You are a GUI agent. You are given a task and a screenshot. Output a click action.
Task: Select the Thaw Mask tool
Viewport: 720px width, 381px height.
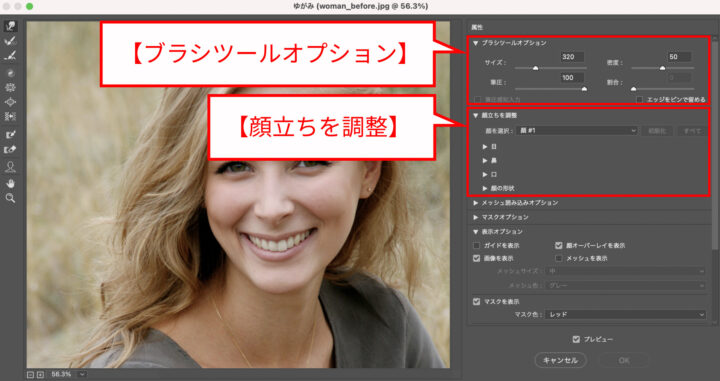[x=10, y=149]
